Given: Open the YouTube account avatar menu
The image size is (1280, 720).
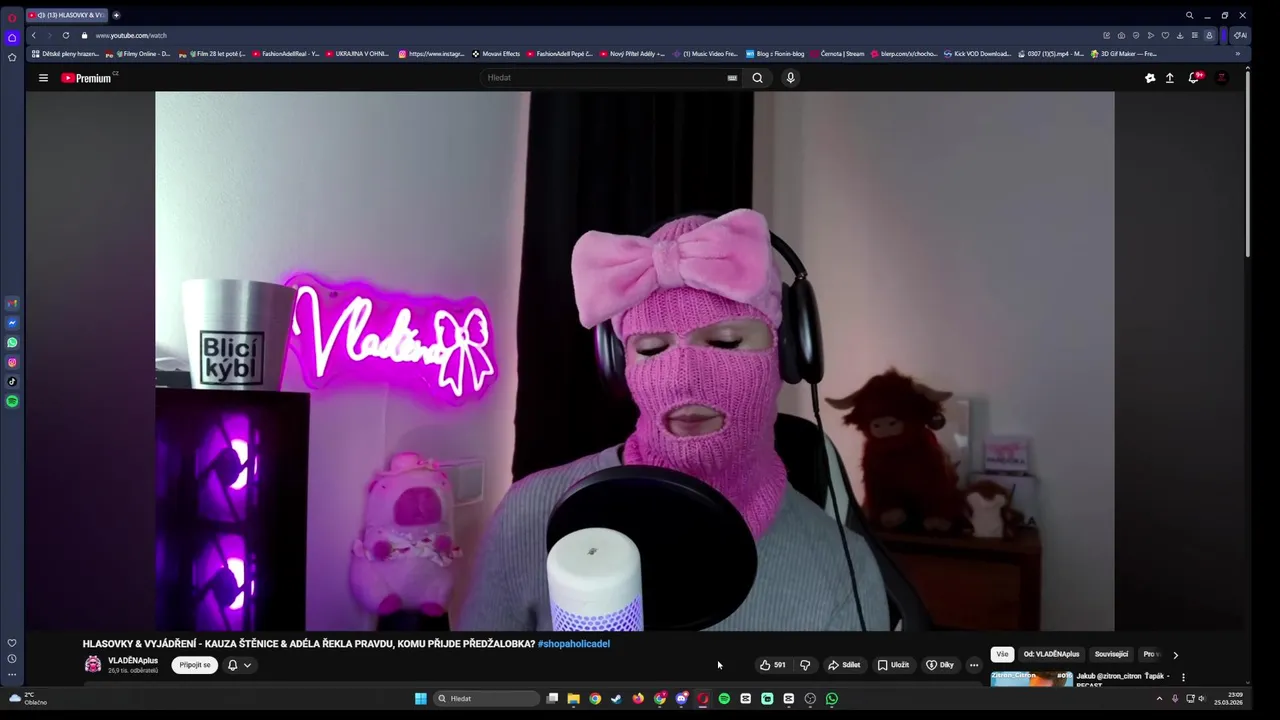Looking at the screenshot, I should 1221,78.
